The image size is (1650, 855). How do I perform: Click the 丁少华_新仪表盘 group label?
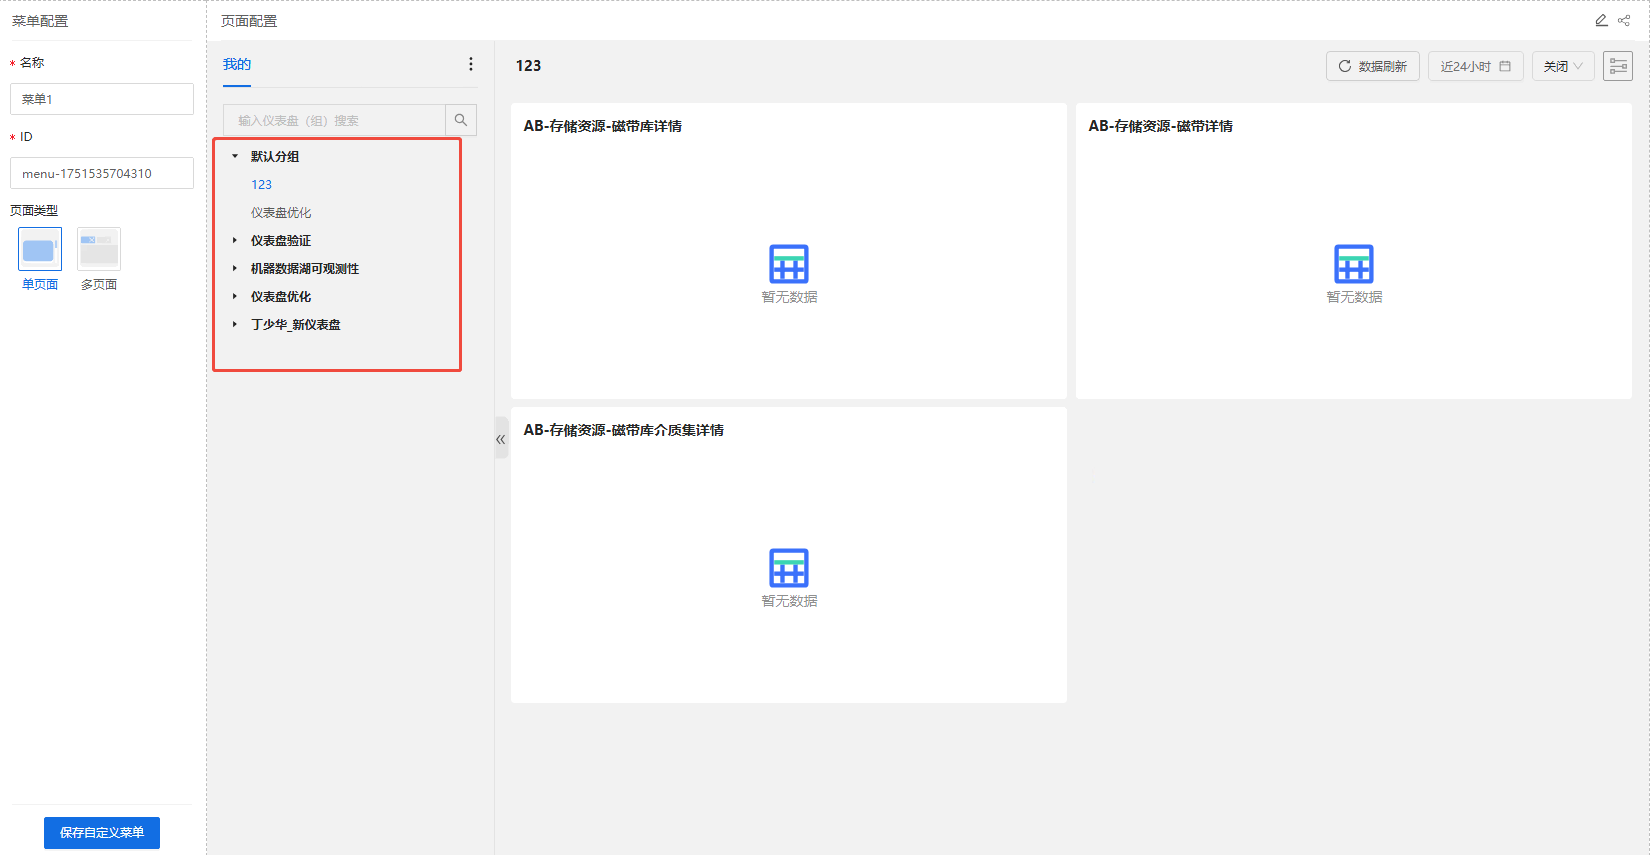296,324
